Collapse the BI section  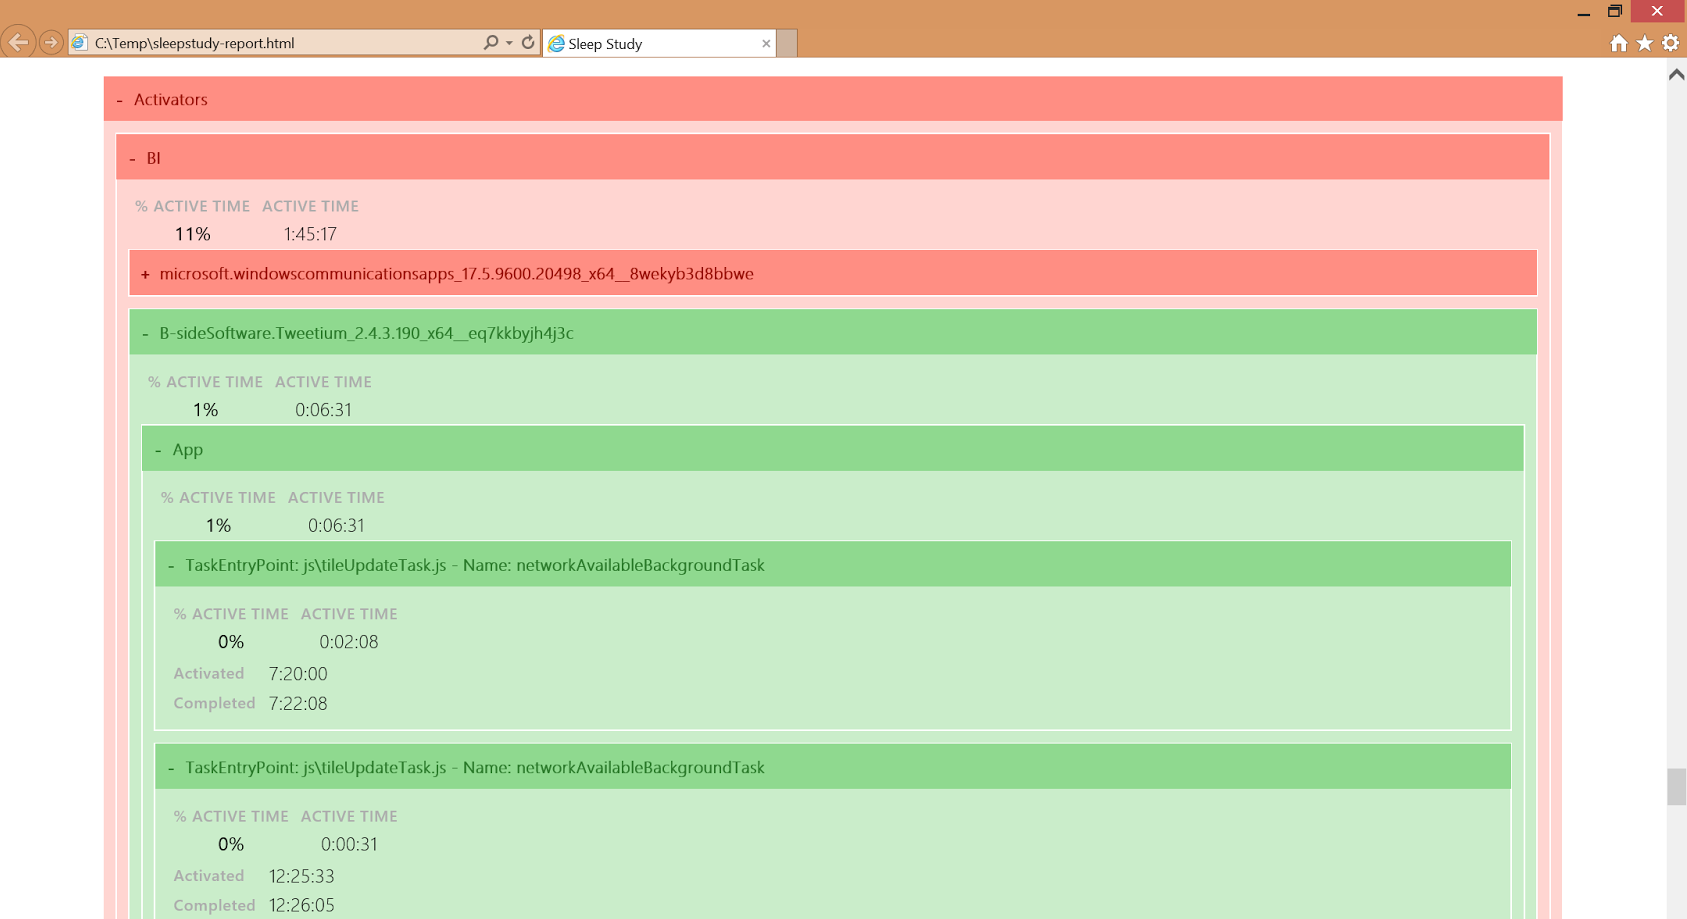(833, 158)
